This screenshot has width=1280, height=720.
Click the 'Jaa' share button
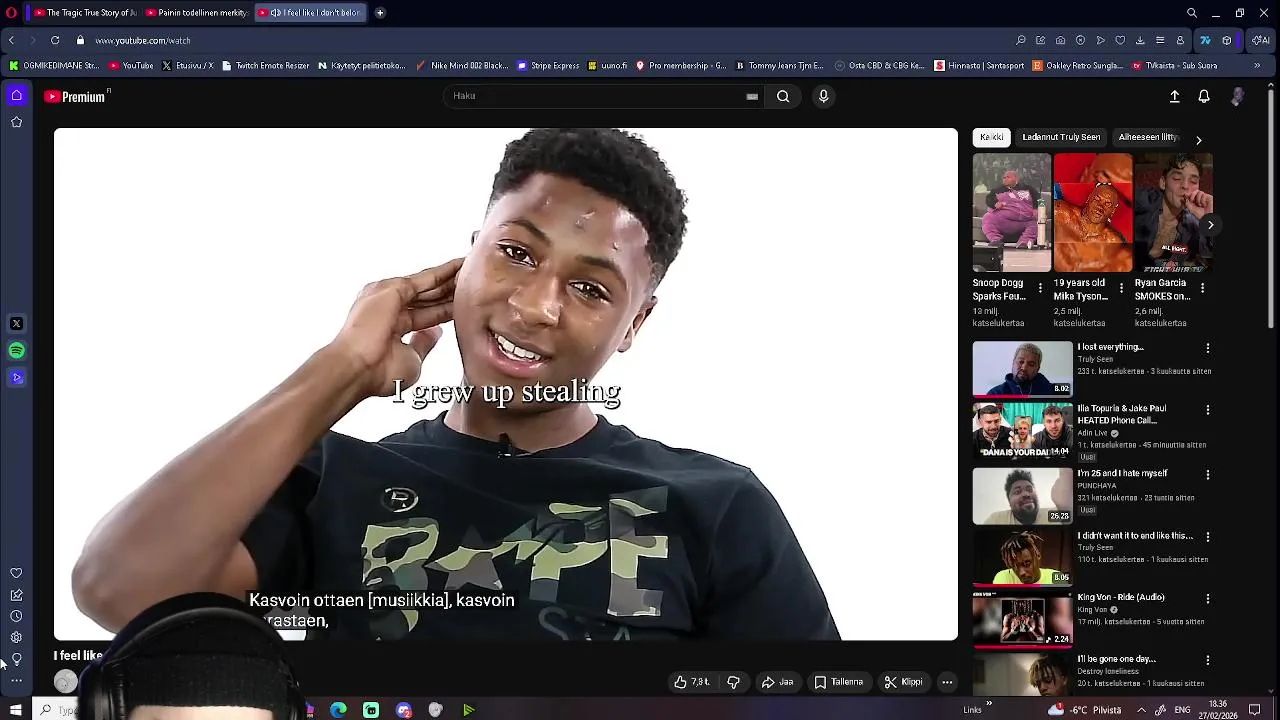(x=777, y=682)
